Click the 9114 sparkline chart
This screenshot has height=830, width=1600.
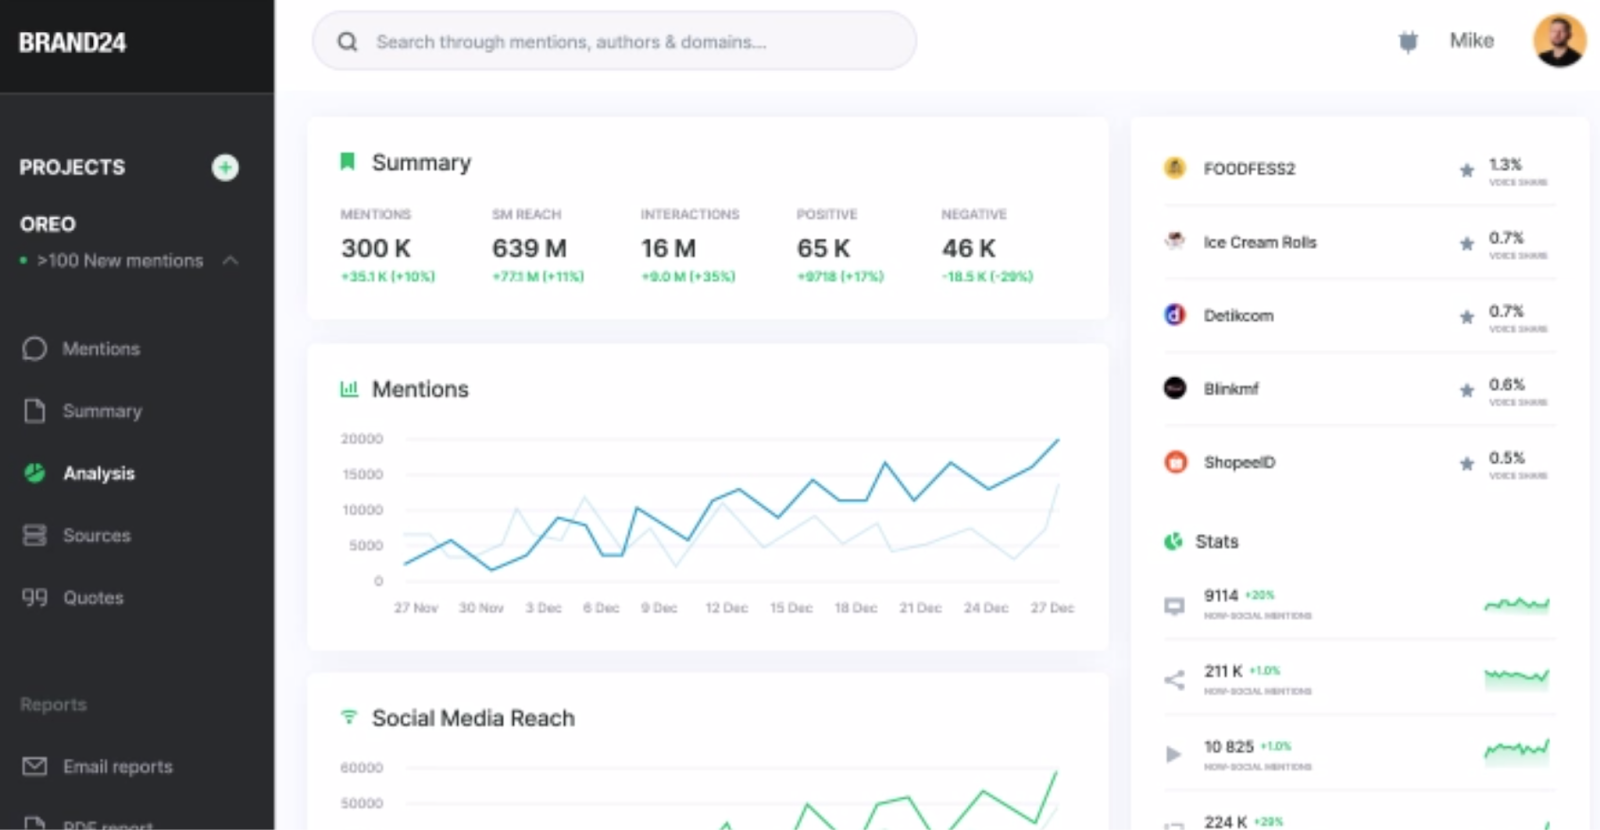tap(1517, 604)
